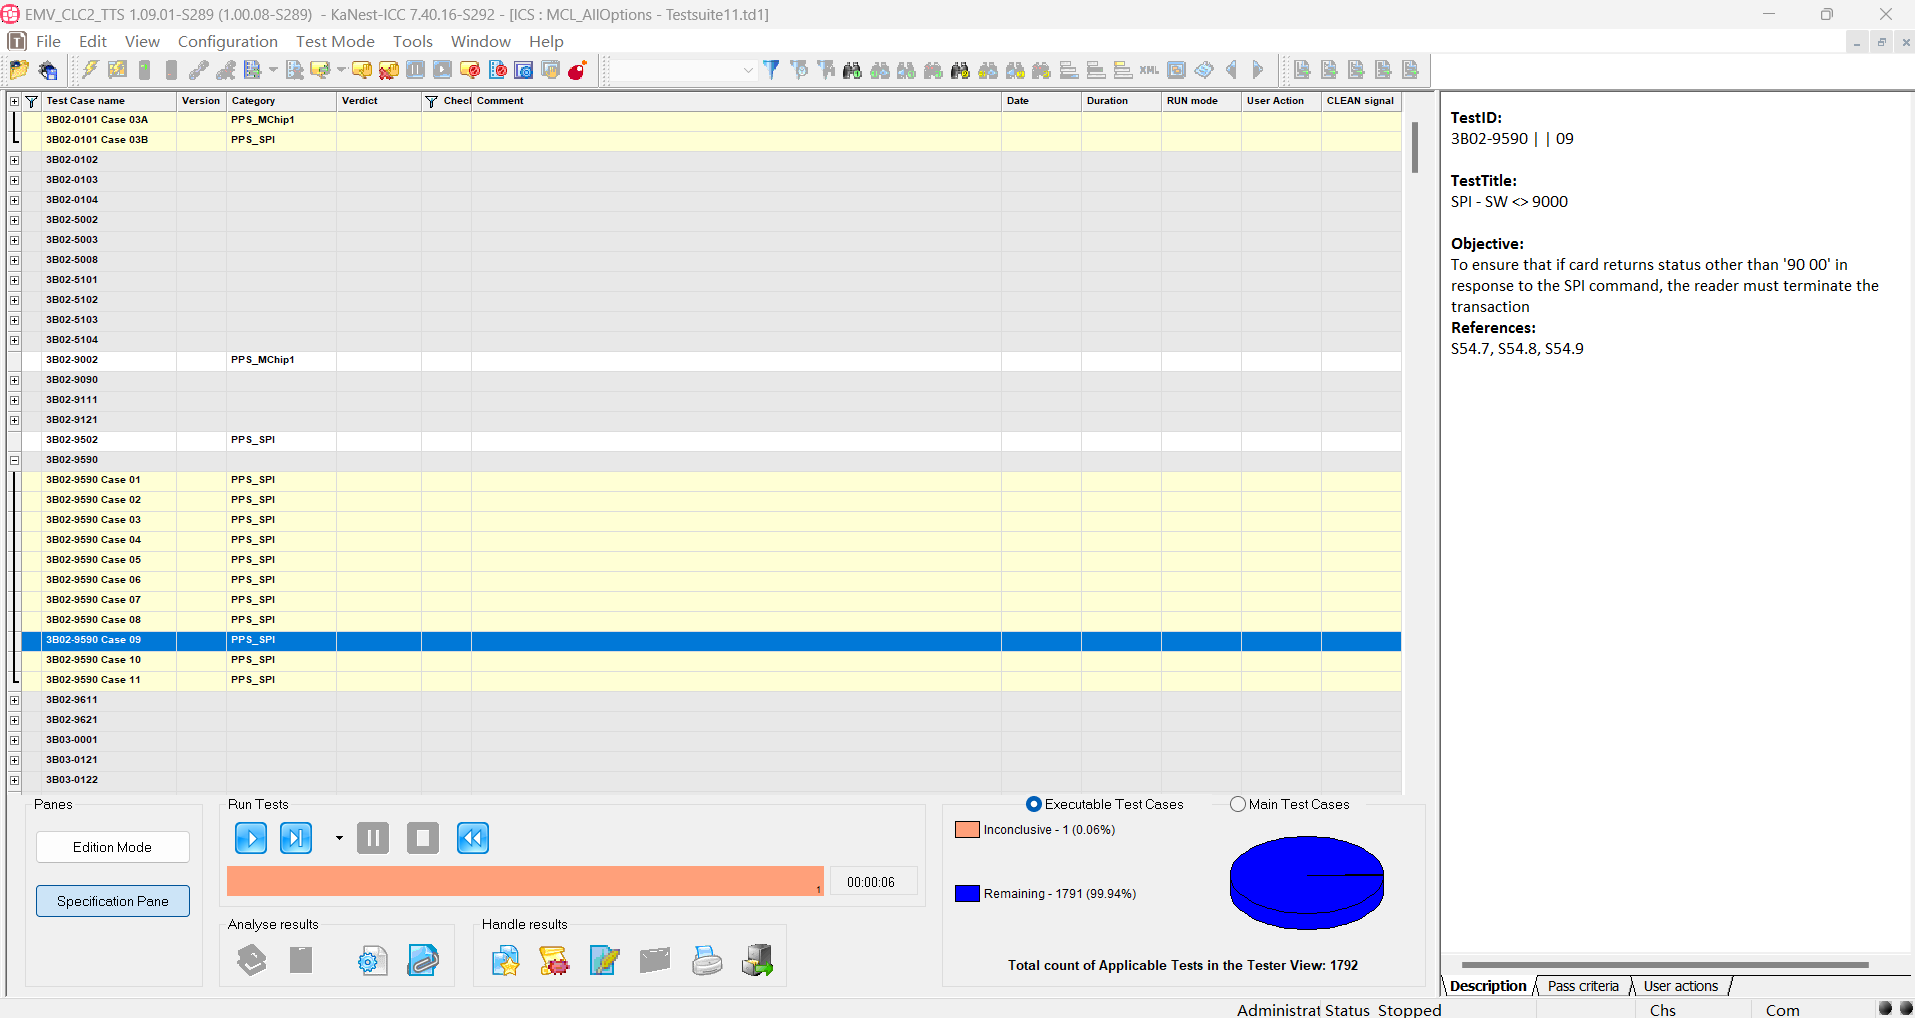The height and width of the screenshot is (1018, 1915).
Task: Open the Test Mode menu
Action: click(x=335, y=41)
